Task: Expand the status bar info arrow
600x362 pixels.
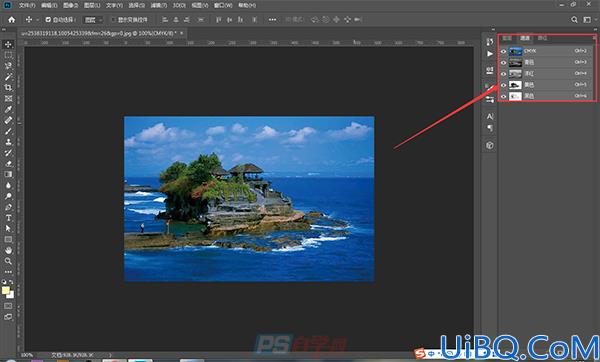Action: 110,355
